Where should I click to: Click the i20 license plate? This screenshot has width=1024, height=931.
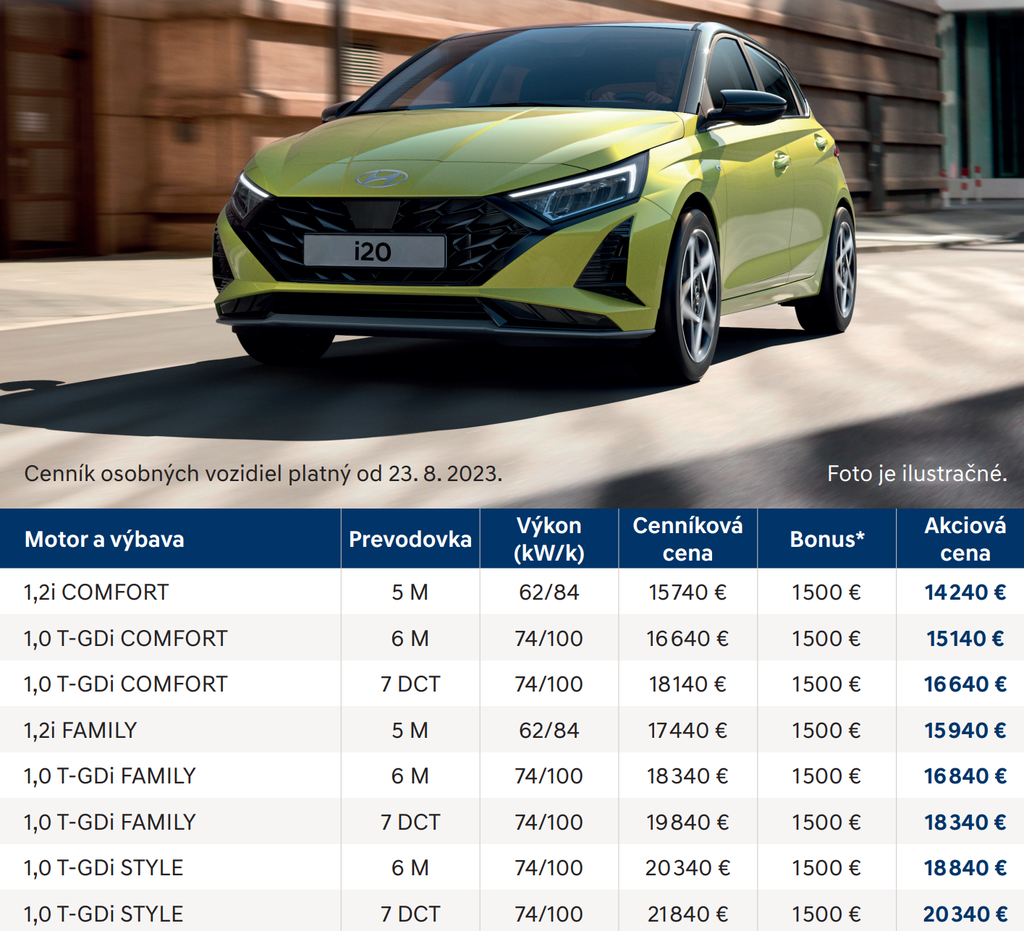tap(374, 251)
